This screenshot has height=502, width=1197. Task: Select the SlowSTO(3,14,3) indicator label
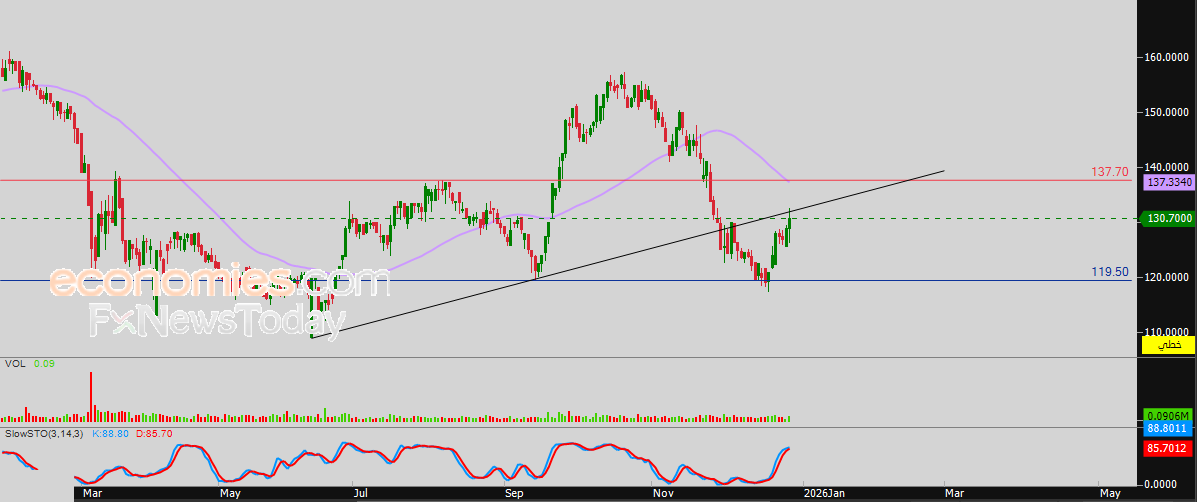44,434
